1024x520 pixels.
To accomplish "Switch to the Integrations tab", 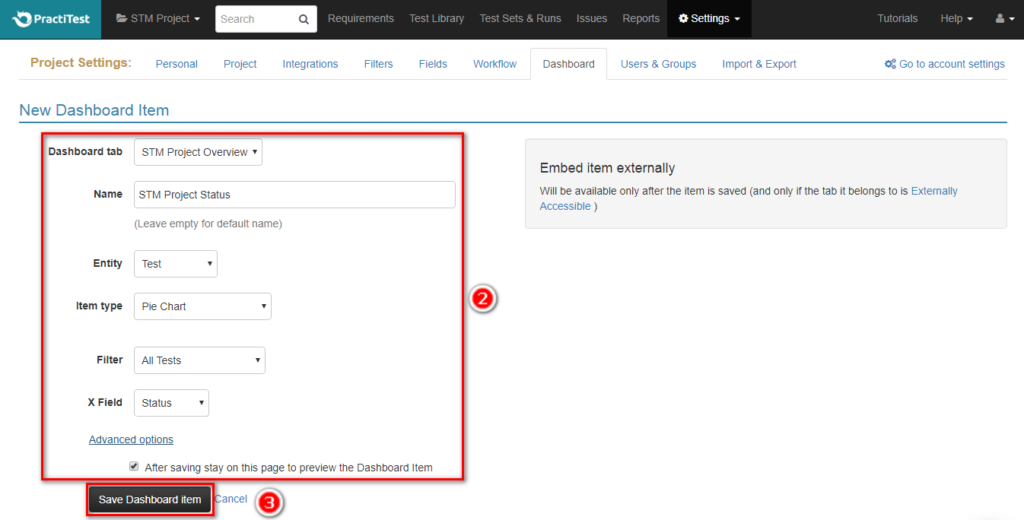I will [310, 64].
